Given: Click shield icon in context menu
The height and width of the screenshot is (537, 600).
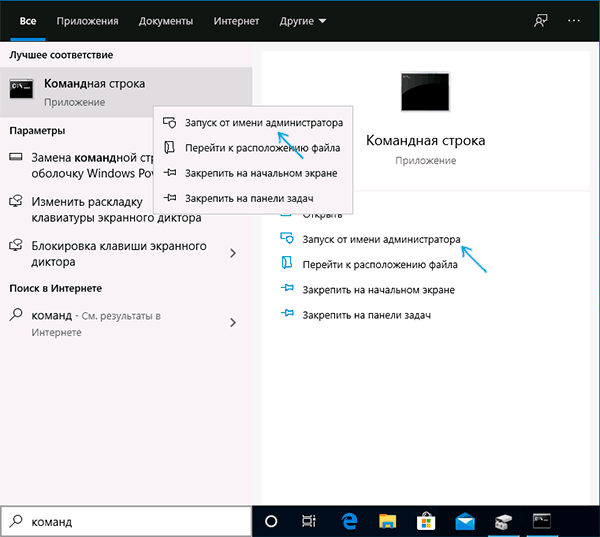Looking at the screenshot, I should point(170,122).
